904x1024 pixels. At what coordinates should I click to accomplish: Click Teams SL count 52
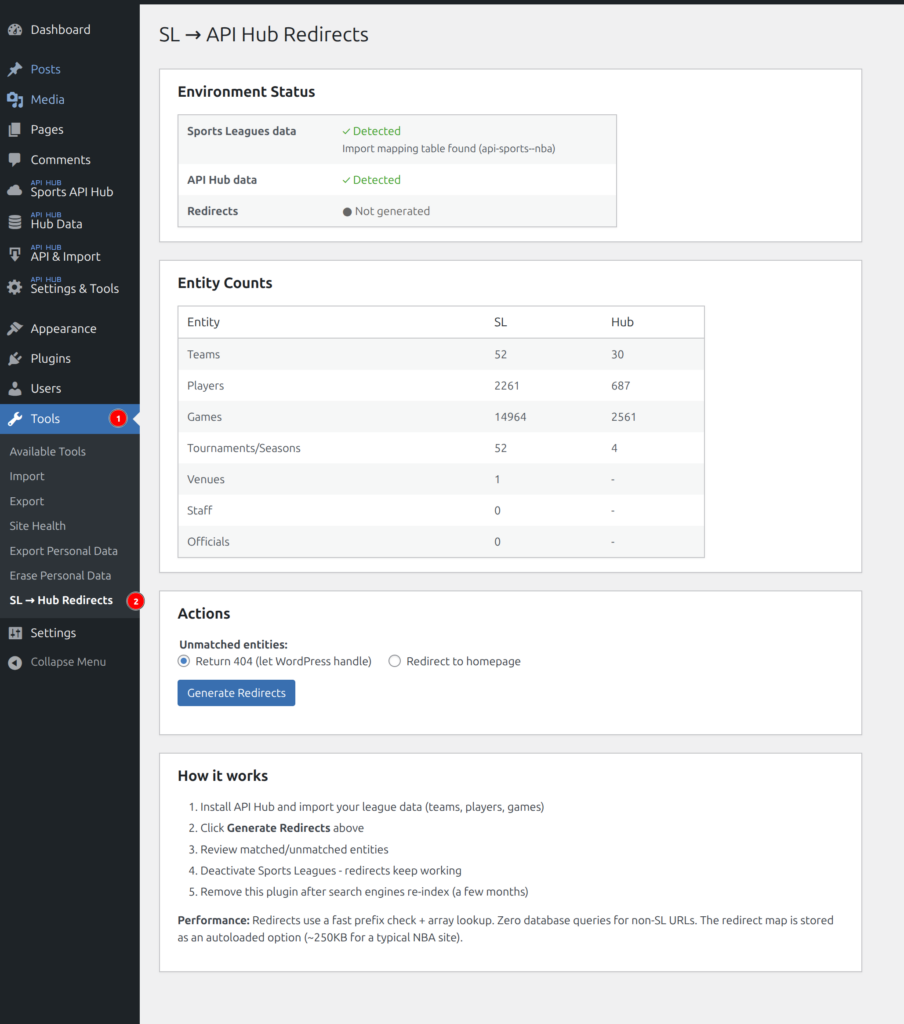[500, 354]
